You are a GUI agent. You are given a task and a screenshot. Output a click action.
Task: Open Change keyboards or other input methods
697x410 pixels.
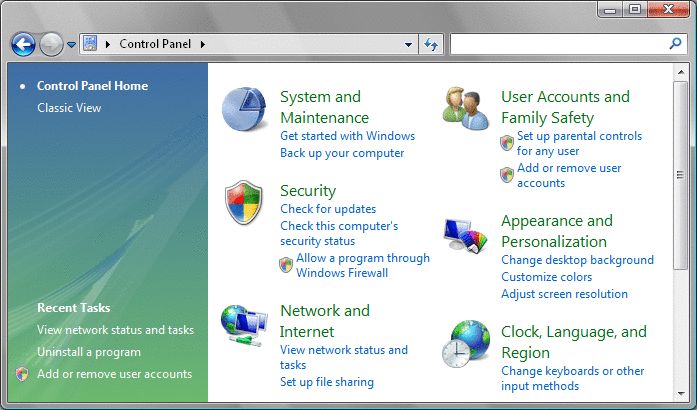click(573, 378)
